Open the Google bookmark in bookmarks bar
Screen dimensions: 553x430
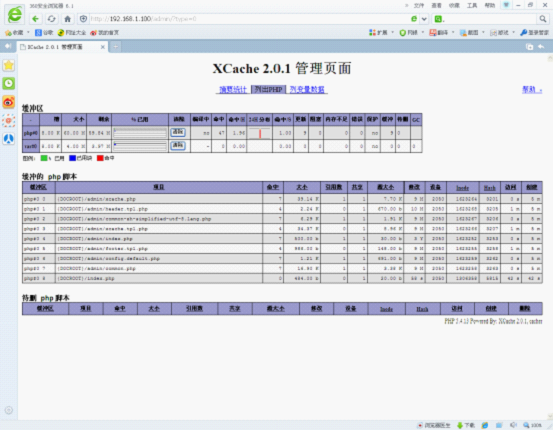[44, 32]
